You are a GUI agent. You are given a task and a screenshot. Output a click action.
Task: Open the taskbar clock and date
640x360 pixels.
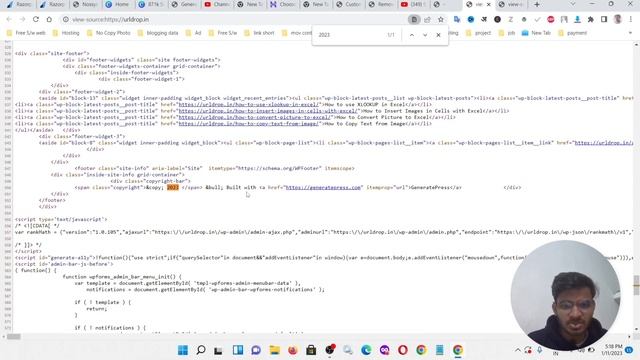[613, 350]
